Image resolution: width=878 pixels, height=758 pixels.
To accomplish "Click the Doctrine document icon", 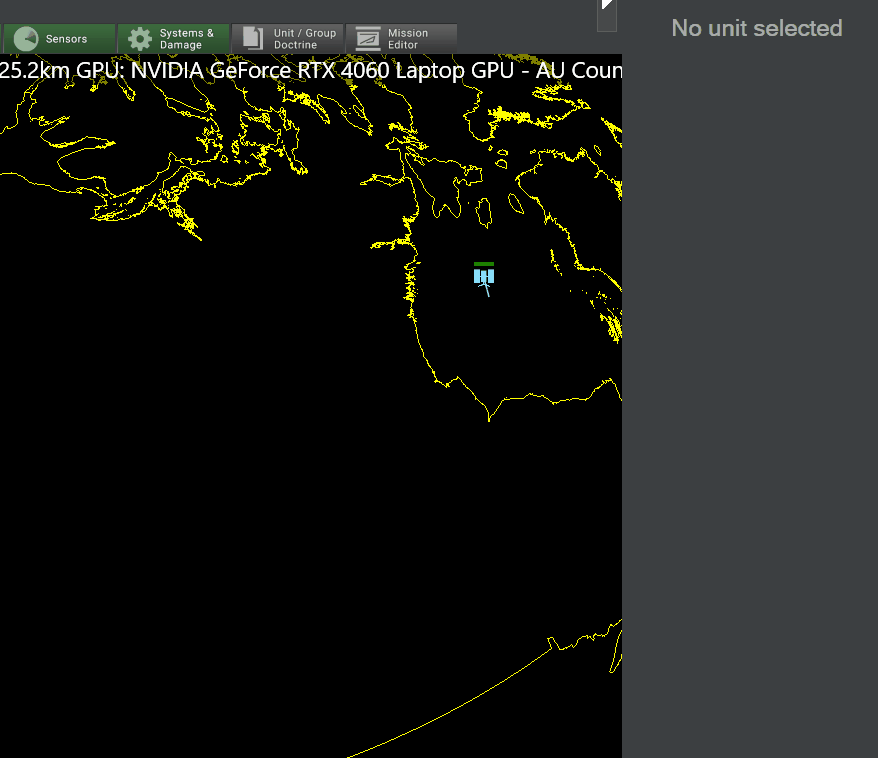I will click(x=253, y=39).
